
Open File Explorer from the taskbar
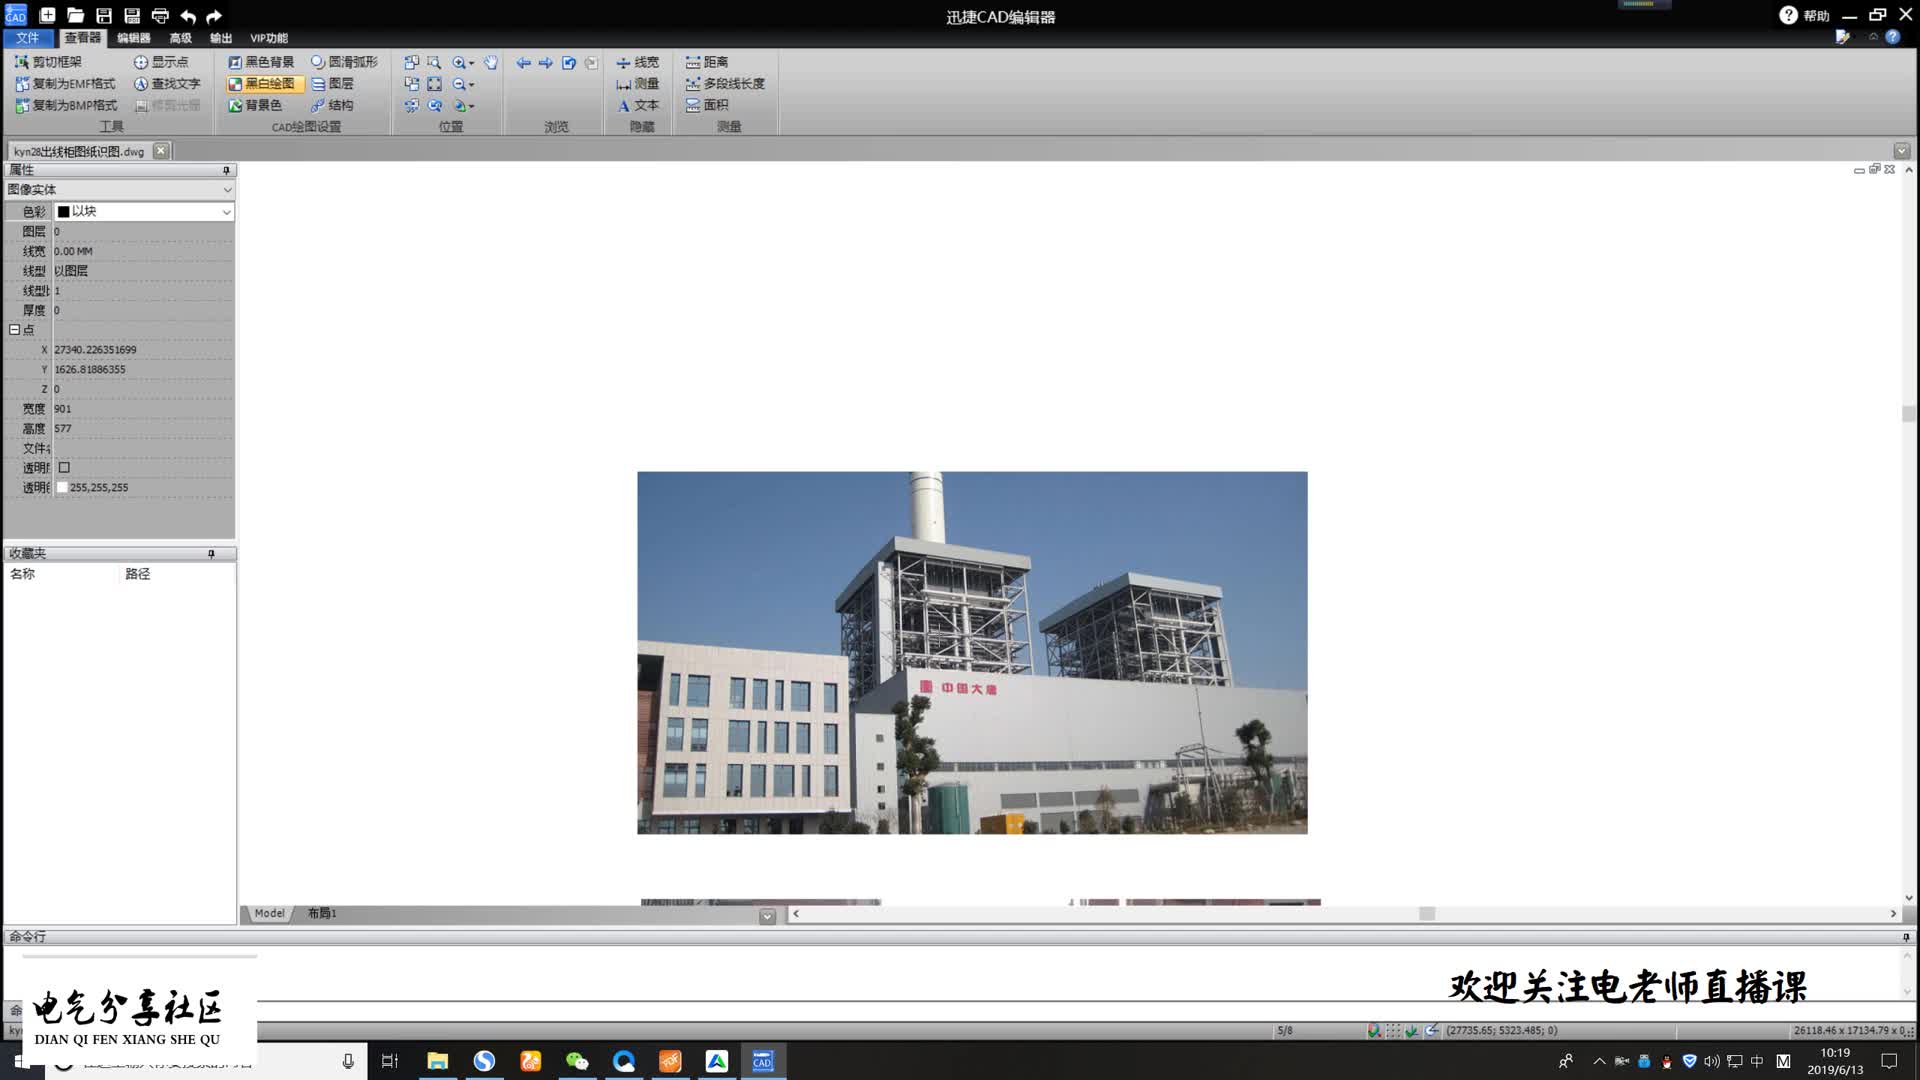coord(437,1061)
